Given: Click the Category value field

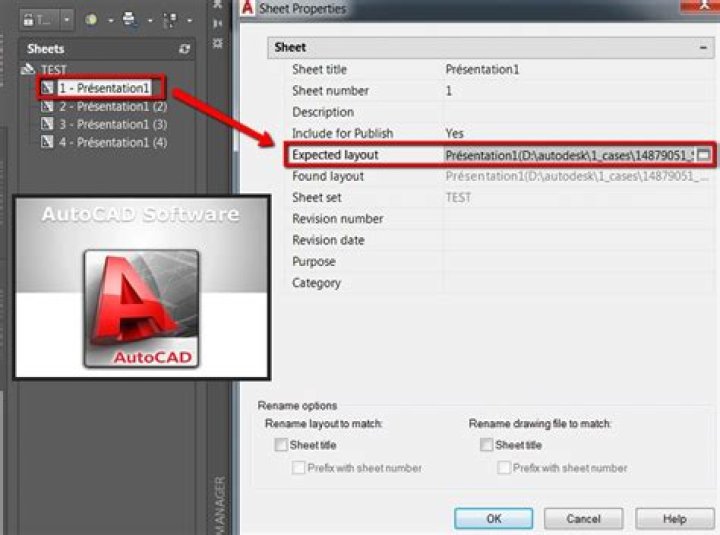Looking at the screenshot, I should 578,283.
